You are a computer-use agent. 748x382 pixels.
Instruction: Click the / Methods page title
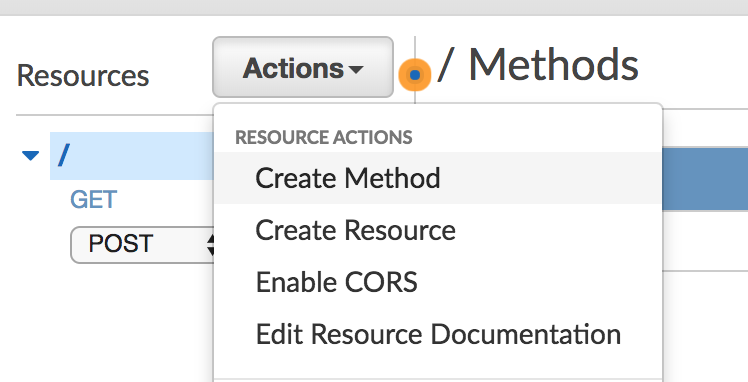tap(538, 65)
